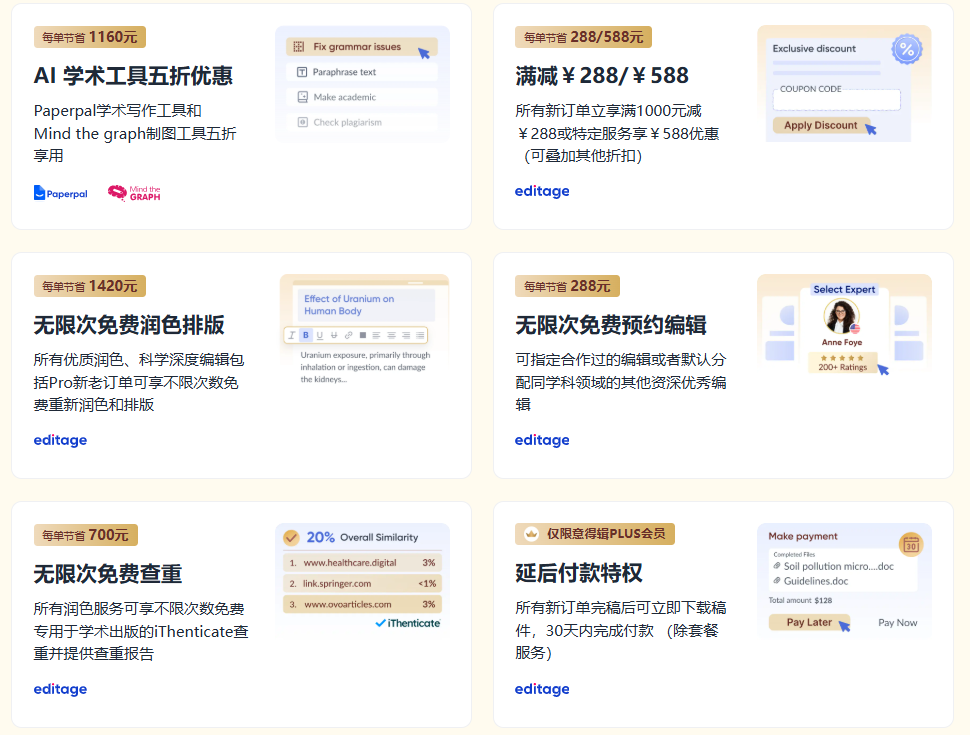The width and height of the screenshot is (970, 735).
Task: Toggle Italic formatting in the editor preview
Action: [291, 335]
